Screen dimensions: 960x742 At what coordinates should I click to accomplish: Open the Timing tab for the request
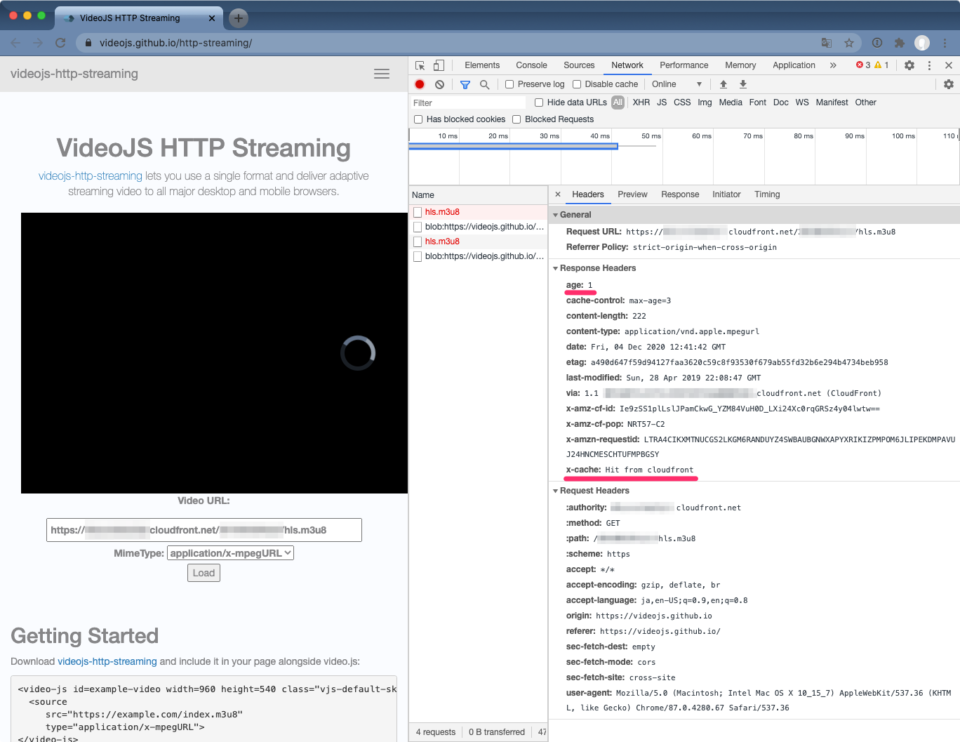766,194
